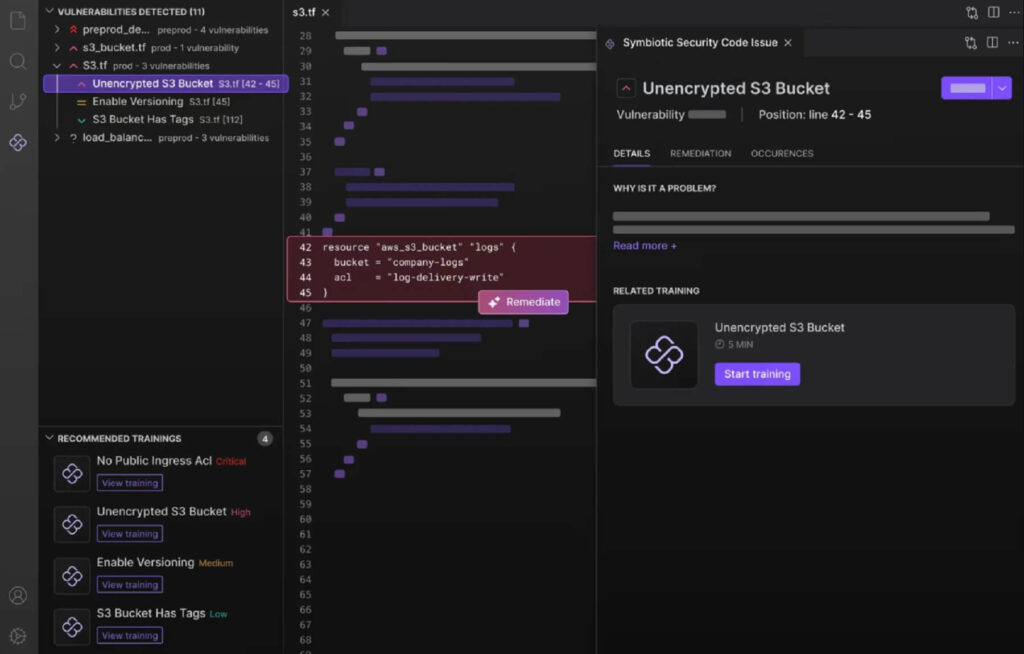Expand the preprod_de... file node

click(x=57, y=29)
